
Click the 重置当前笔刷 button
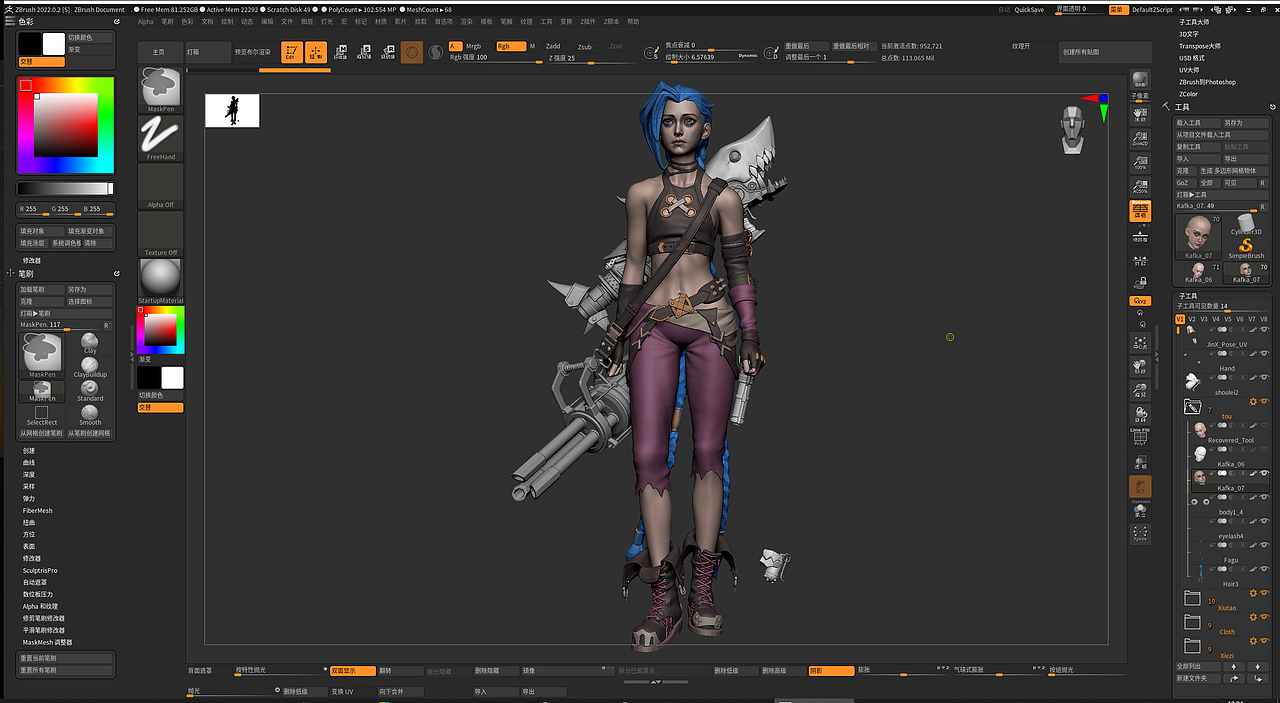click(66, 658)
